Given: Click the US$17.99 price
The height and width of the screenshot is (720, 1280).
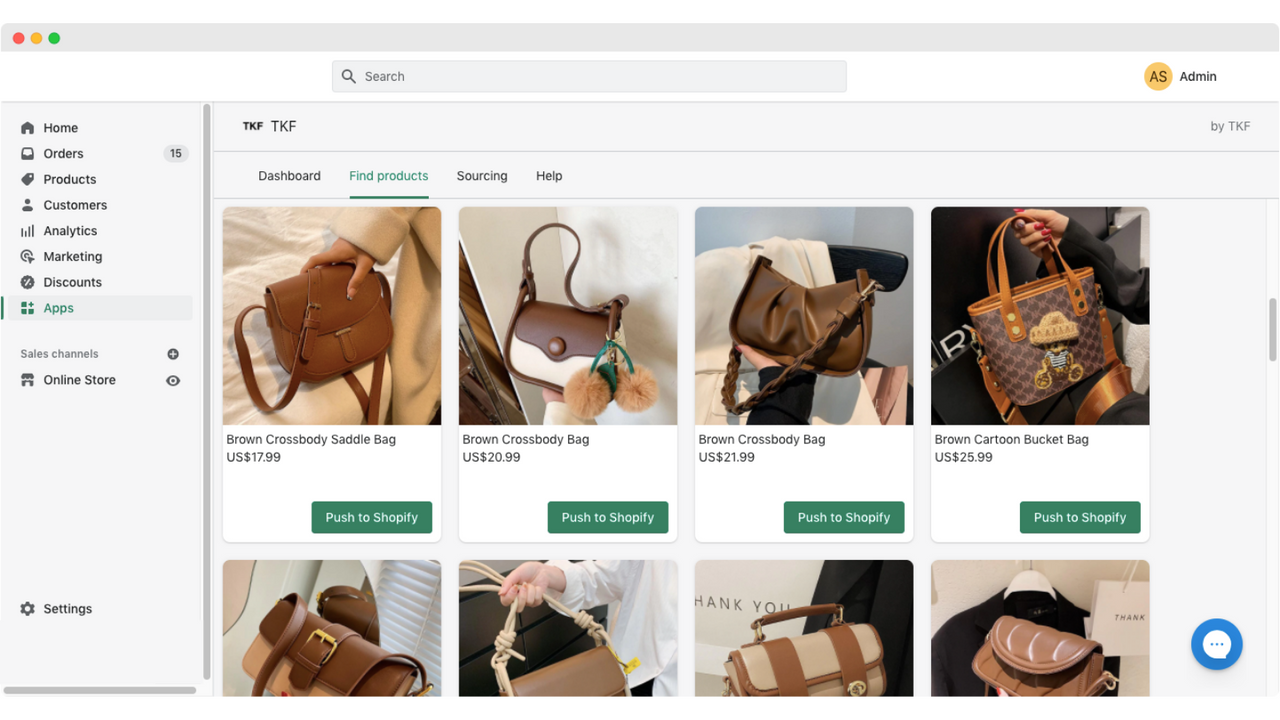Looking at the screenshot, I should 254,457.
